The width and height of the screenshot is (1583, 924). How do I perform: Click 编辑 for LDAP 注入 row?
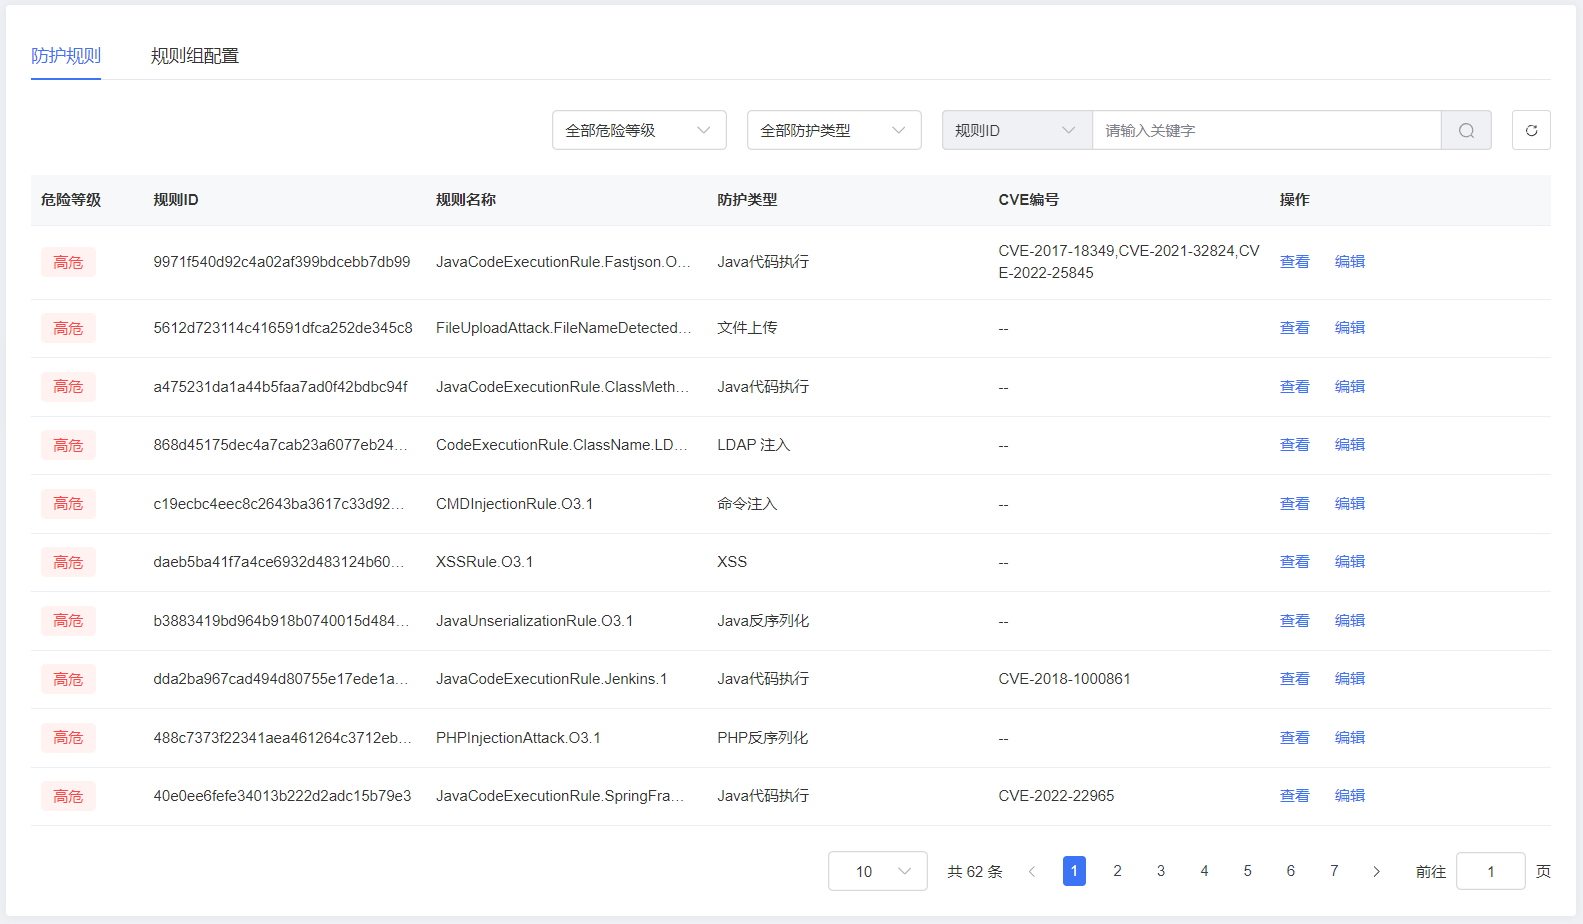(x=1350, y=445)
